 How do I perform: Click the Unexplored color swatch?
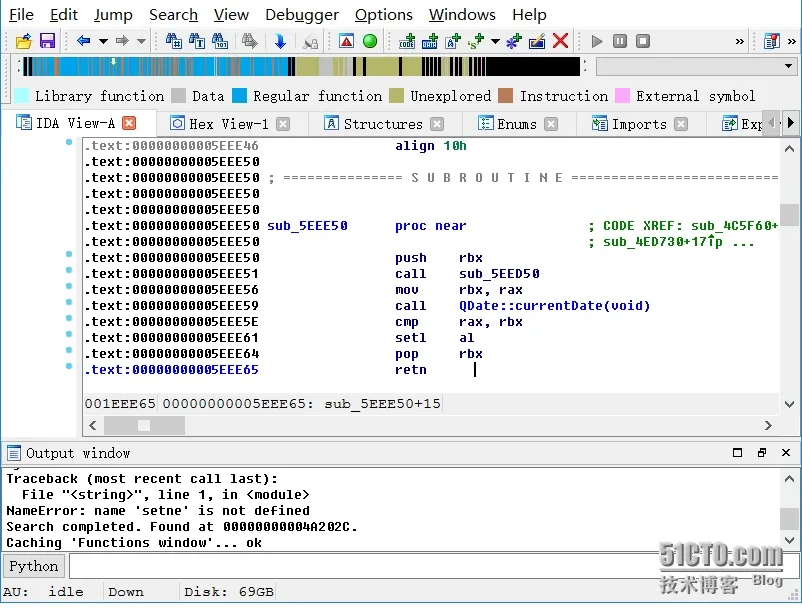[396, 96]
